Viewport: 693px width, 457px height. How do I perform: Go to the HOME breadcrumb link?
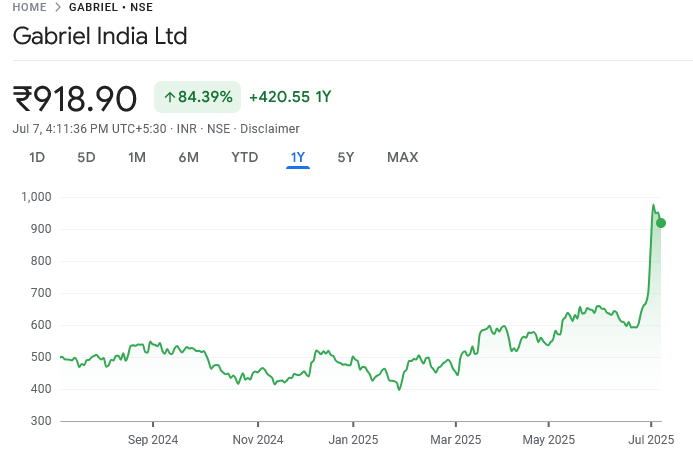pyautogui.click(x=28, y=7)
